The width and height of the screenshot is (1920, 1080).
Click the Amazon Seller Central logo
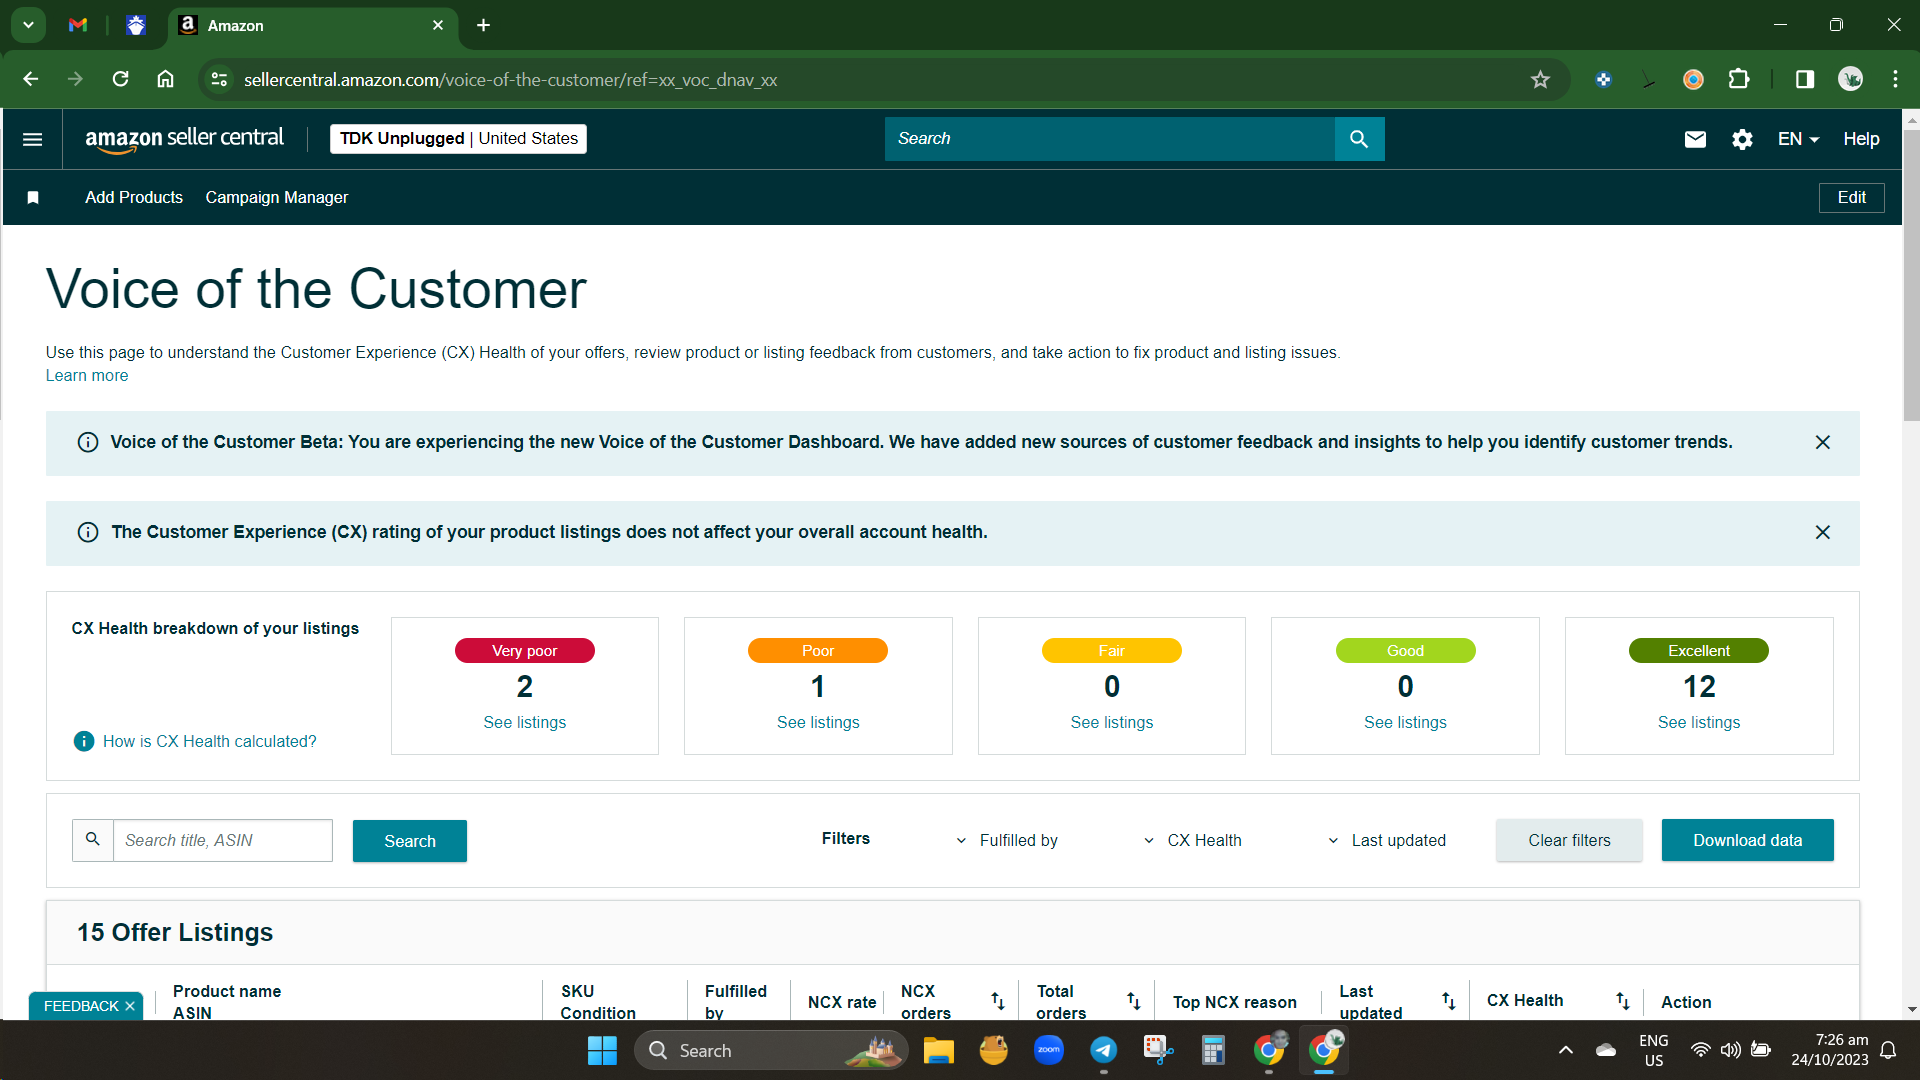tap(185, 139)
